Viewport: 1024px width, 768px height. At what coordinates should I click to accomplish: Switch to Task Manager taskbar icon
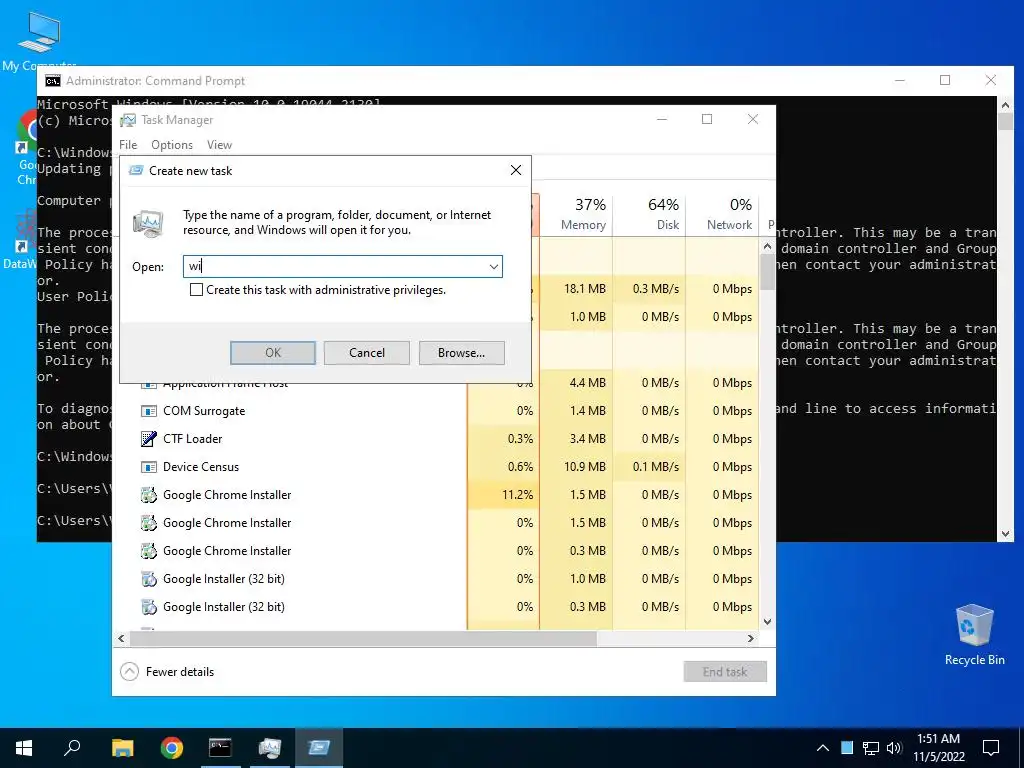point(269,748)
